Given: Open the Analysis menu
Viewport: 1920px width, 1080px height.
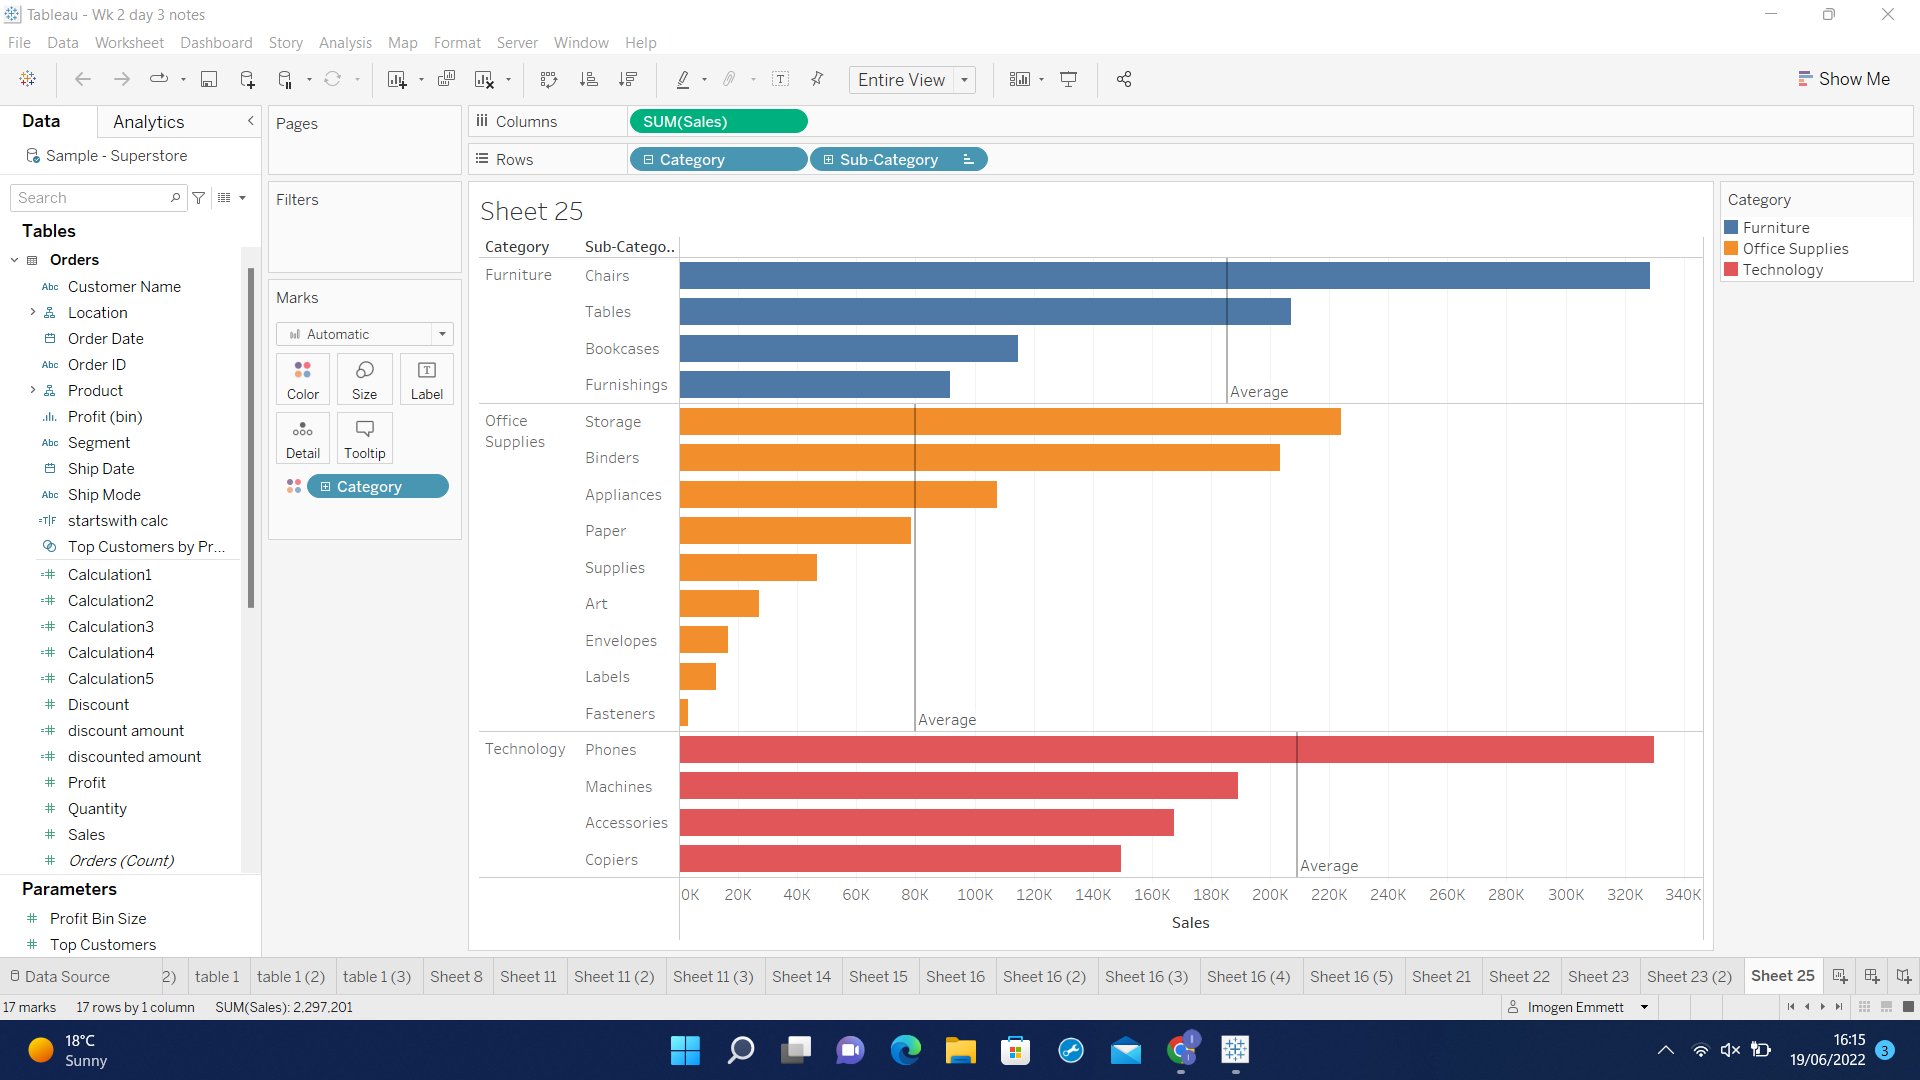Looking at the screenshot, I should coord(345,43).
